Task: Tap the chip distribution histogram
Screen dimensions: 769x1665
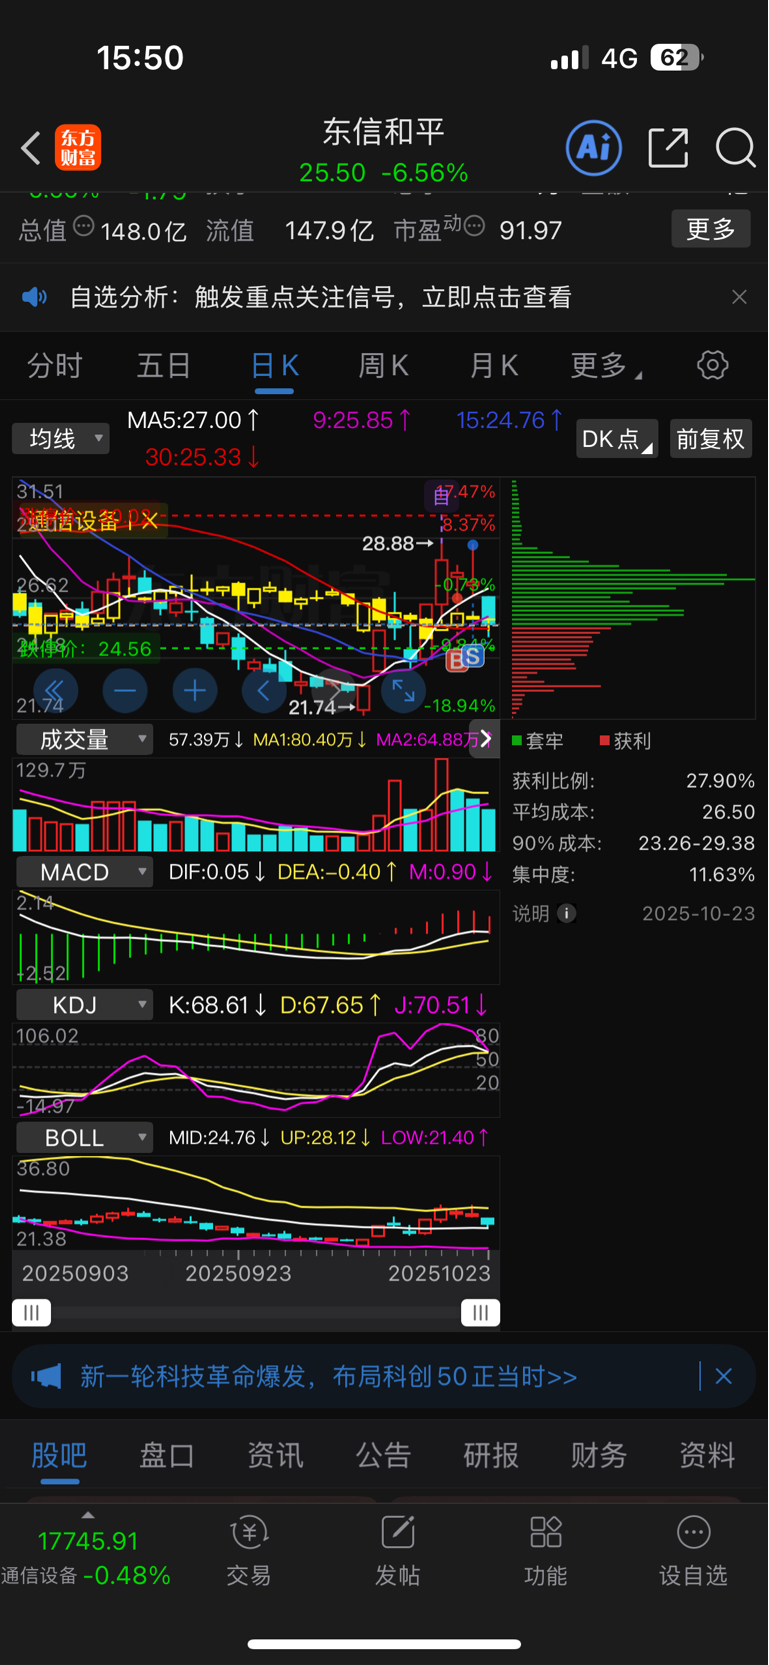Action: pos(633,598)
